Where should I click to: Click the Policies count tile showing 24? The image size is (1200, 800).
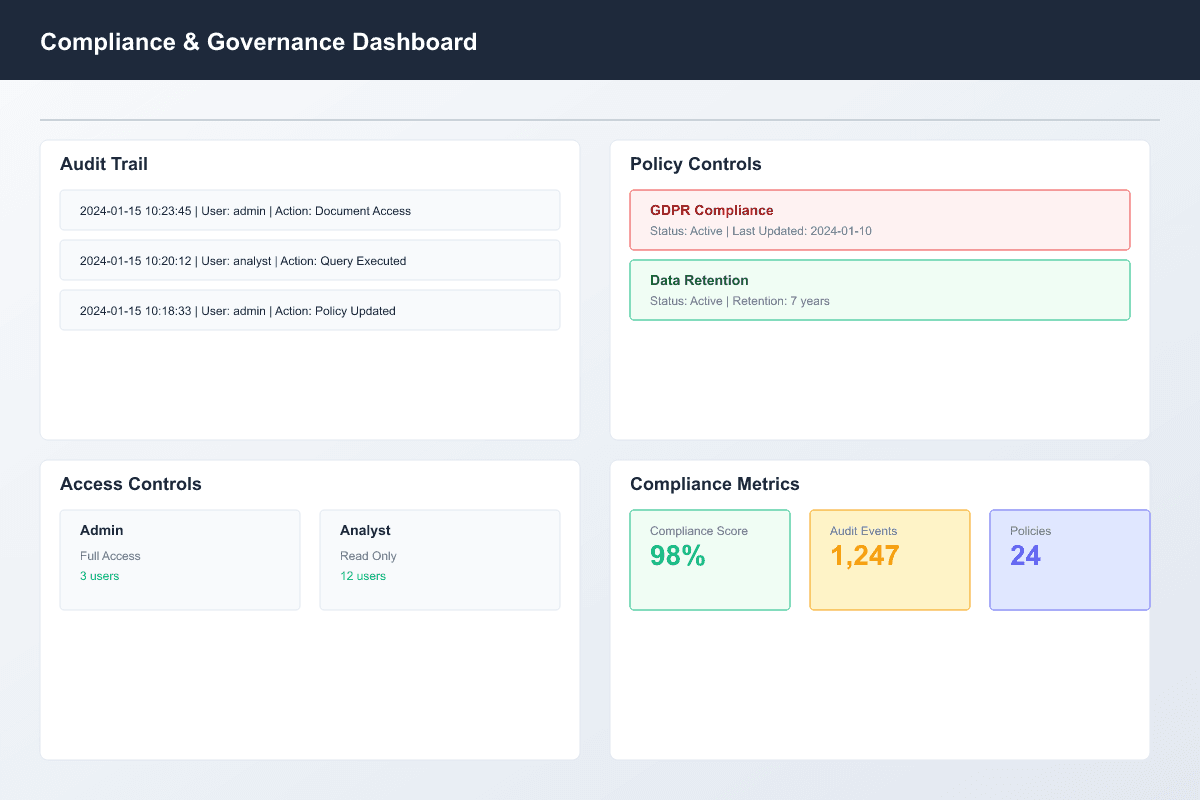pos(1070,559)
